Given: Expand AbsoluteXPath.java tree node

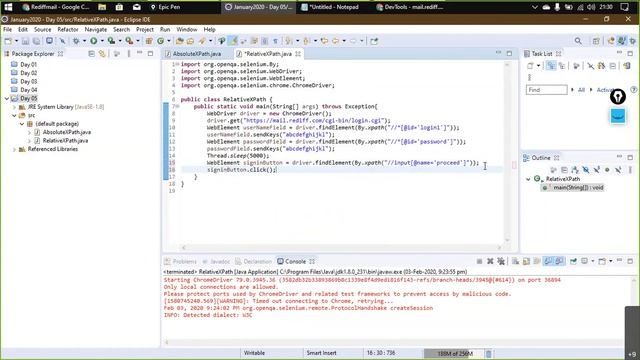Looking at the screenshot, I should tap(29, 132).
